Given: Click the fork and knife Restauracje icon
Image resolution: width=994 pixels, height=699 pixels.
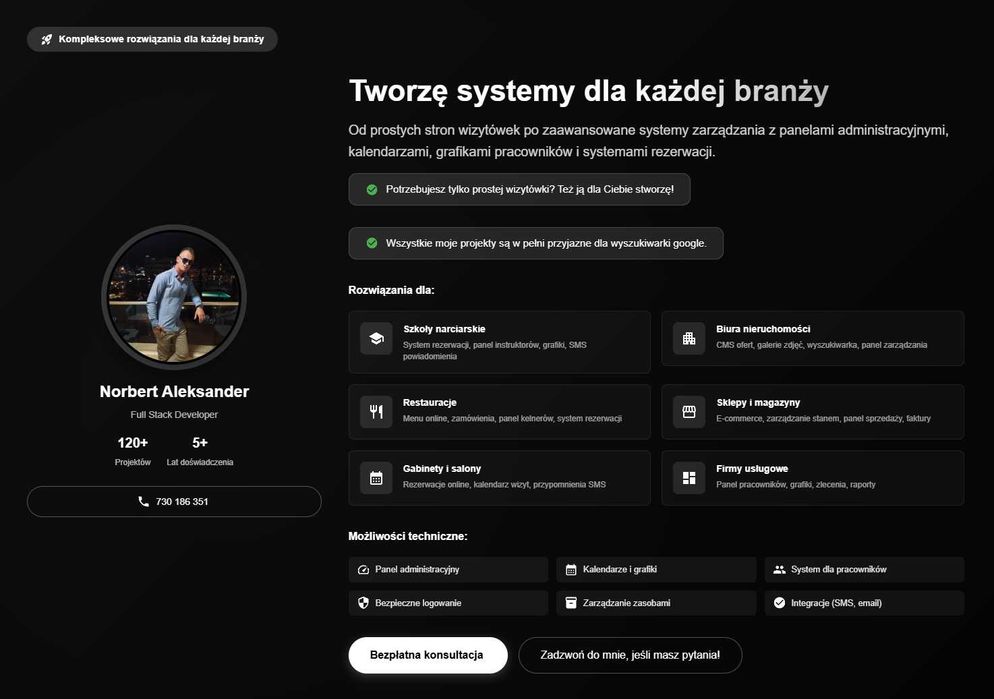Looking at the screenshot, I should pyautogui.click(x=377, y=412).
